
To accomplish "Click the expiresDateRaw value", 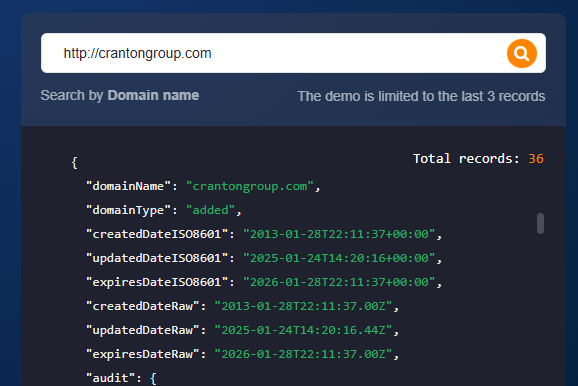I will [x=303, y=354].
